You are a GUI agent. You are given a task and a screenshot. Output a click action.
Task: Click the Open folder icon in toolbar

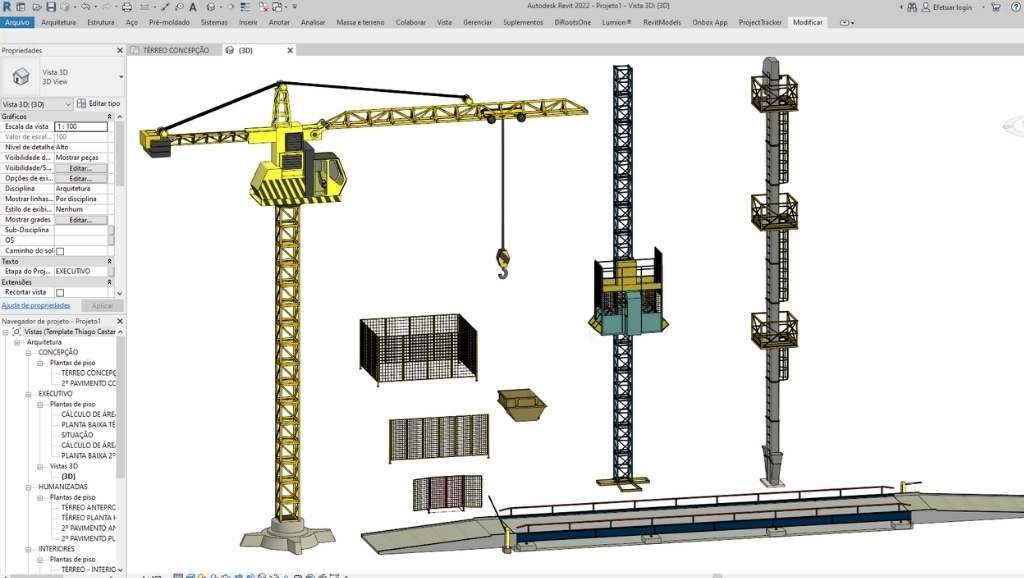click(x=34, y=7)
